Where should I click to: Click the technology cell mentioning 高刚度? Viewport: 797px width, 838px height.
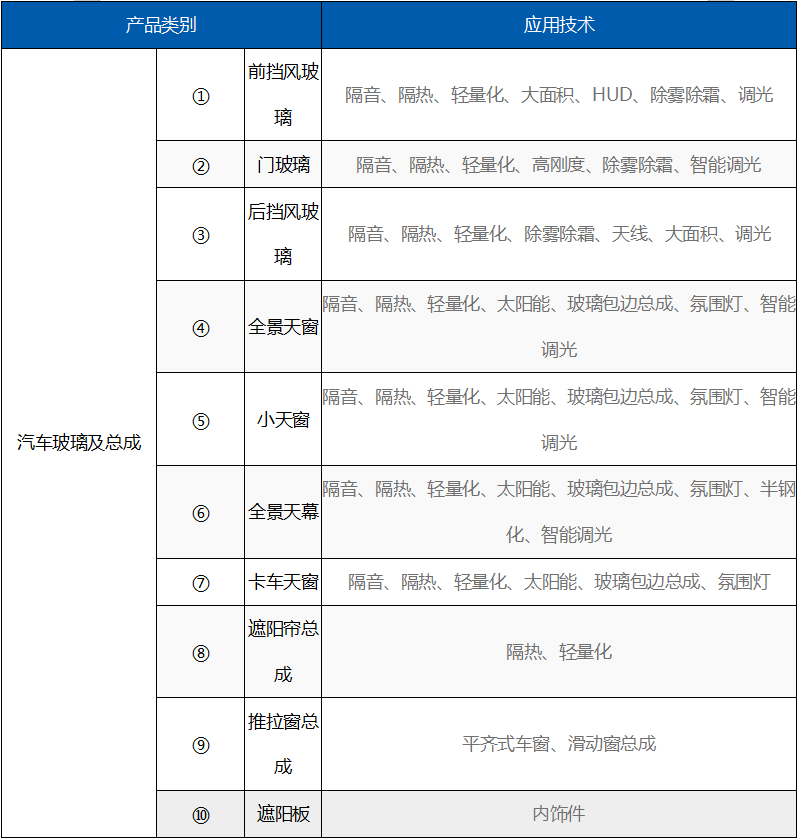point(559,165)
